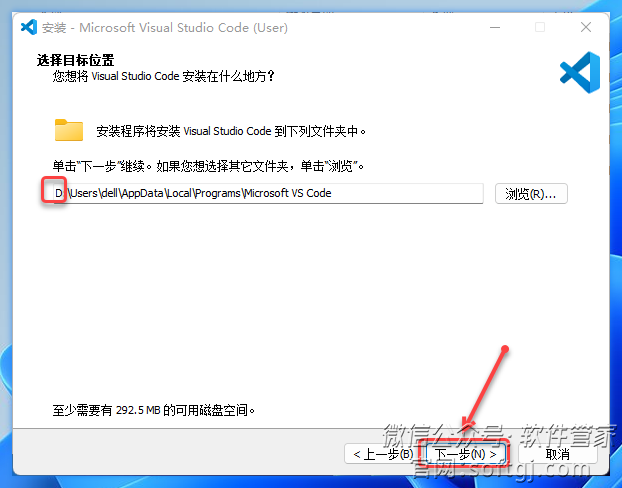Click the disabled maximize button
The width and height of the screenshot is (622, 488).
[x=540, y=27]
